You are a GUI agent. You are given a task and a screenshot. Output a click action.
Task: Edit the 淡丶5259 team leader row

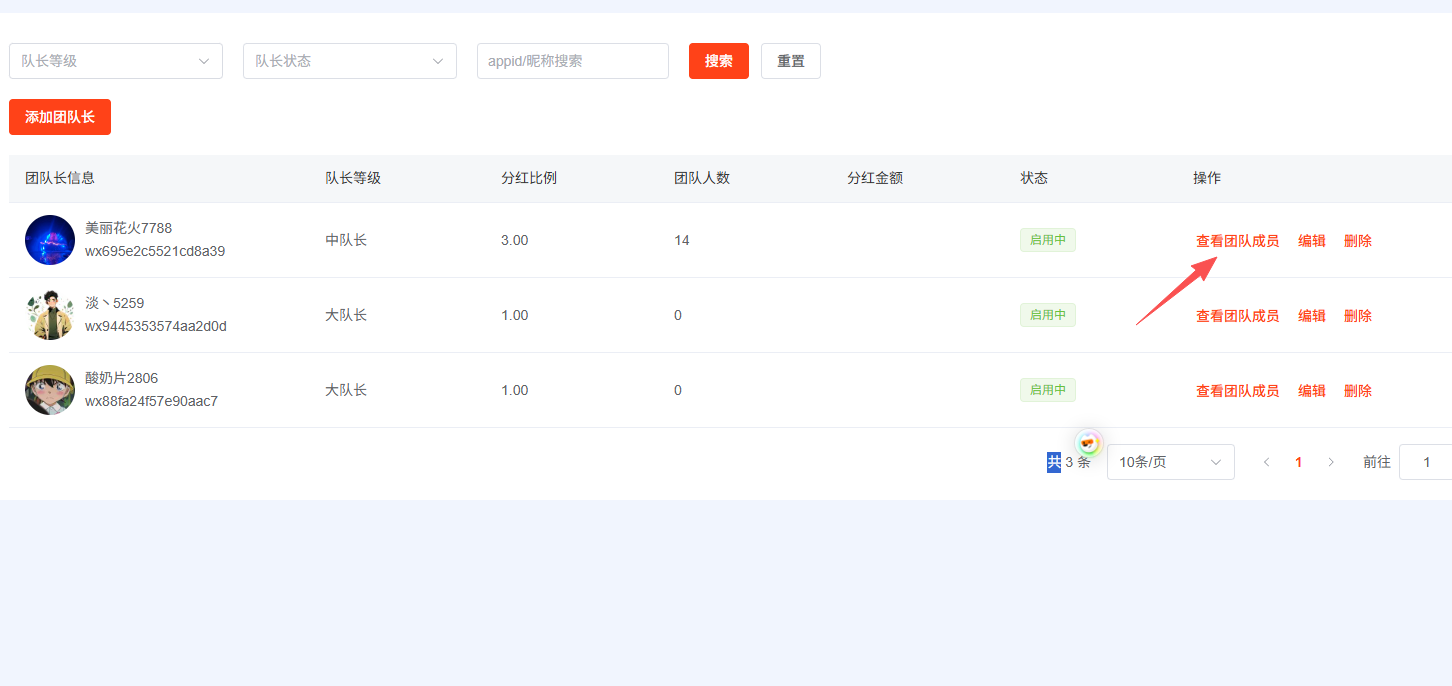click(1312, 316)
